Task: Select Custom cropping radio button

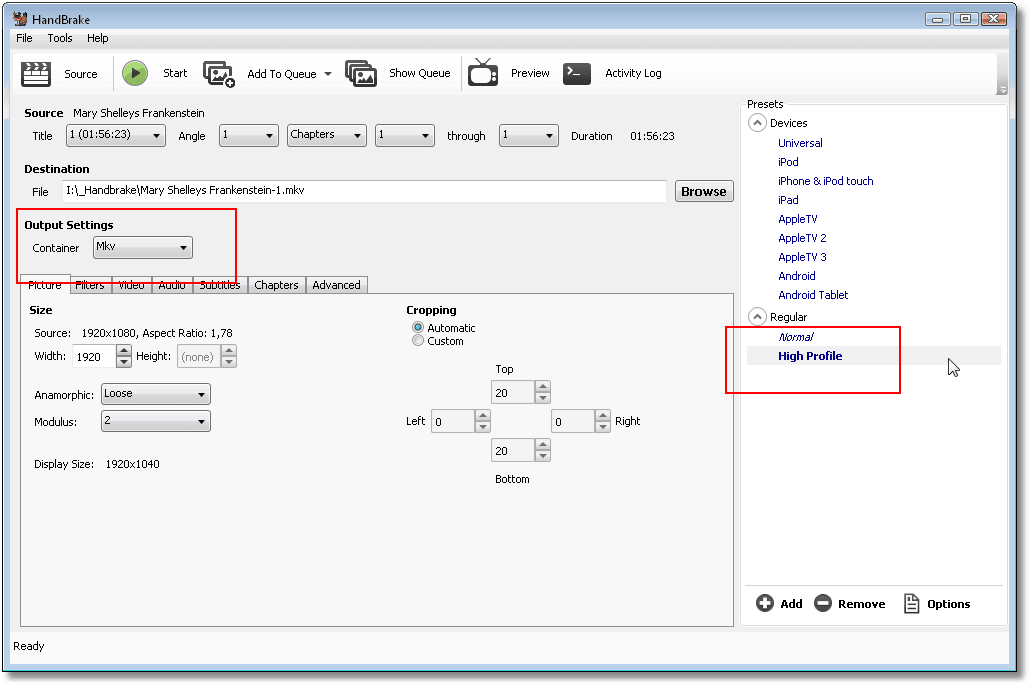Action: click(x=418, y=341)
